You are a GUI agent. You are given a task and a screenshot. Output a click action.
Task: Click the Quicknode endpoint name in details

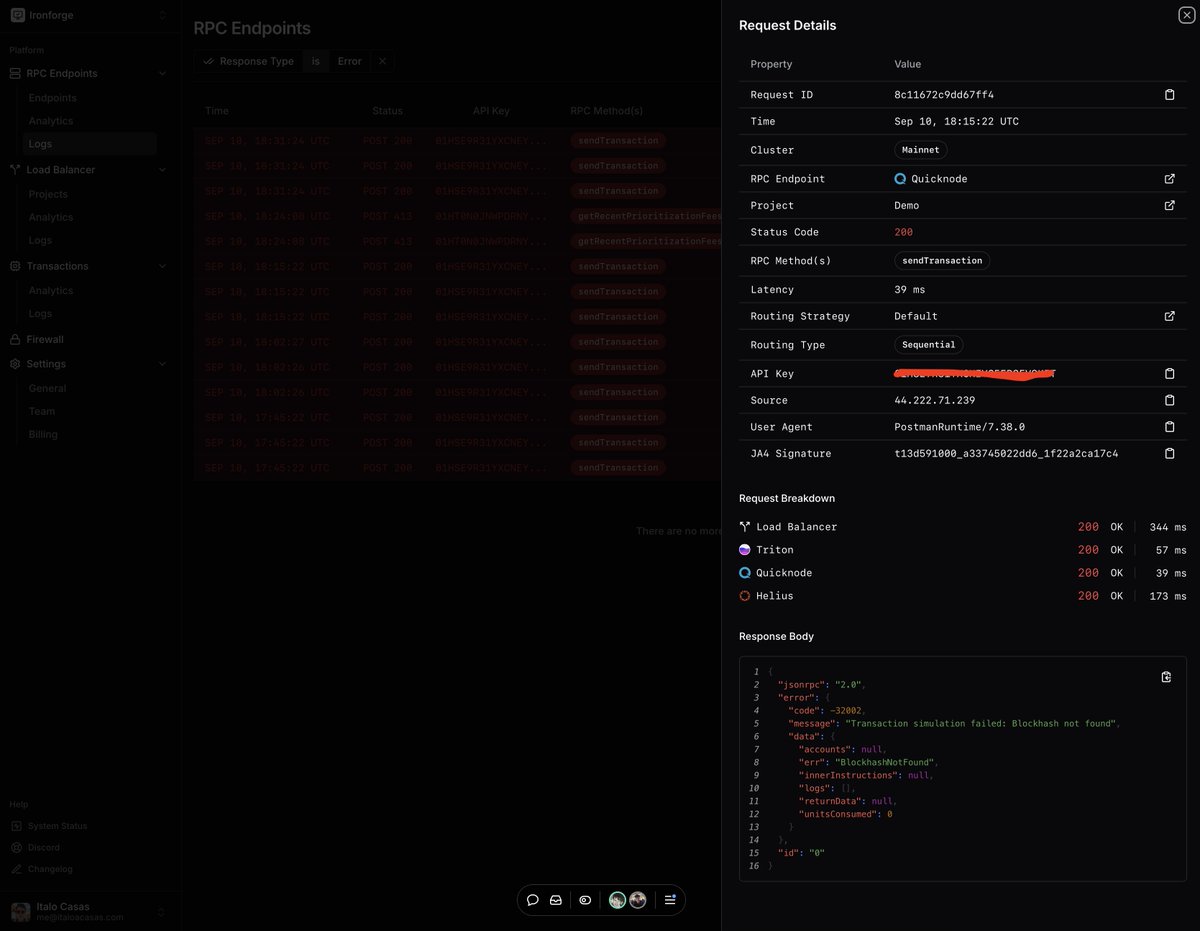939,179
